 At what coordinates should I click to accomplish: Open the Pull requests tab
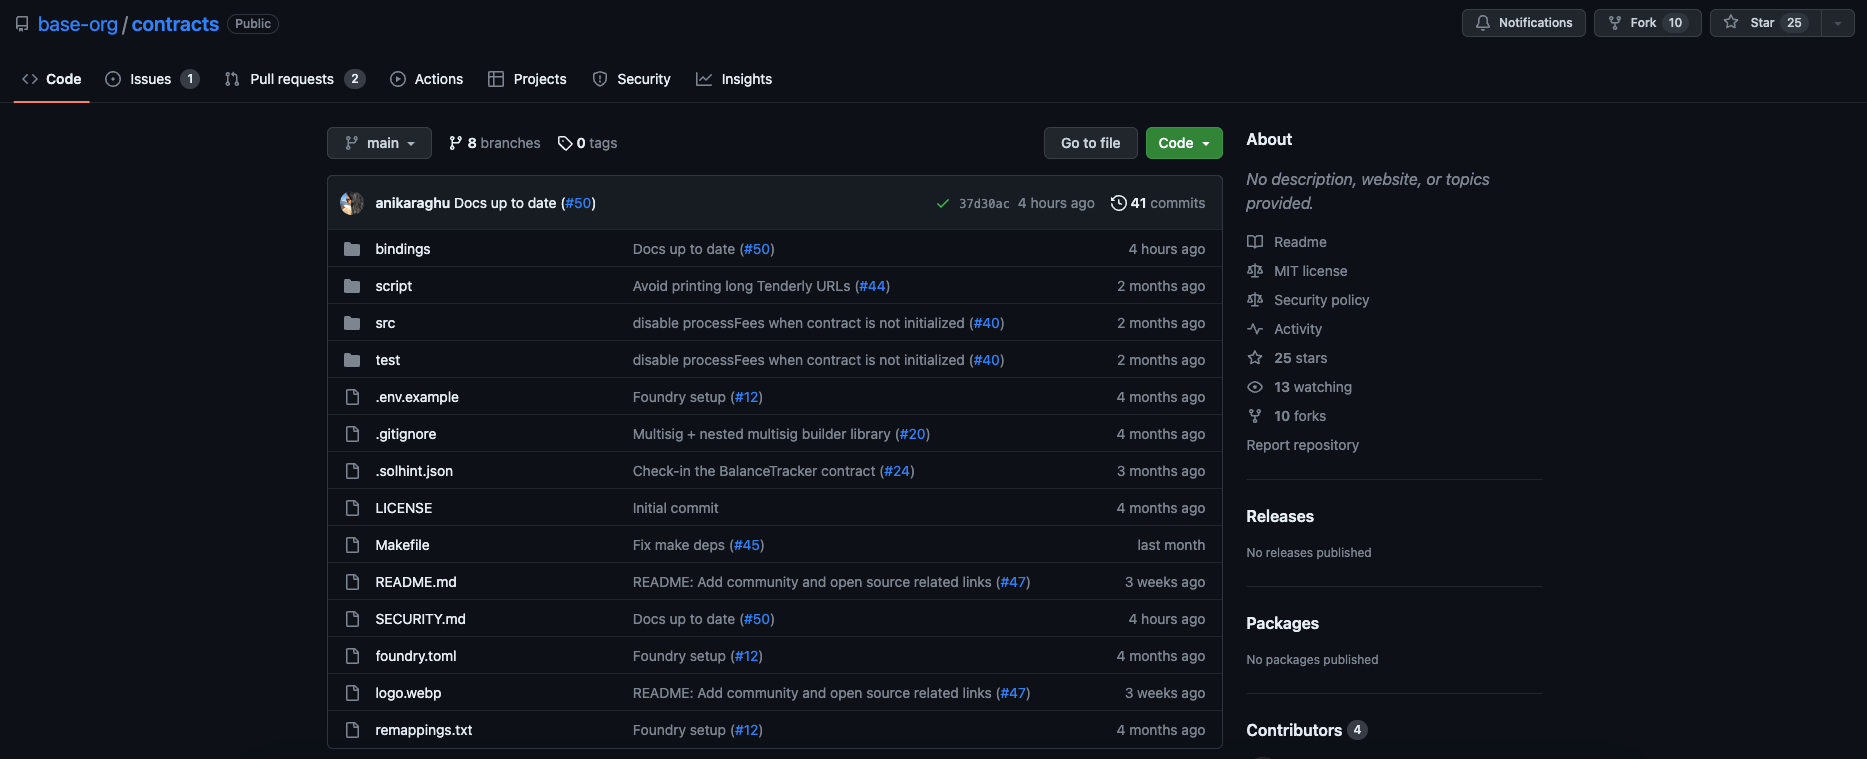(295, 79)
